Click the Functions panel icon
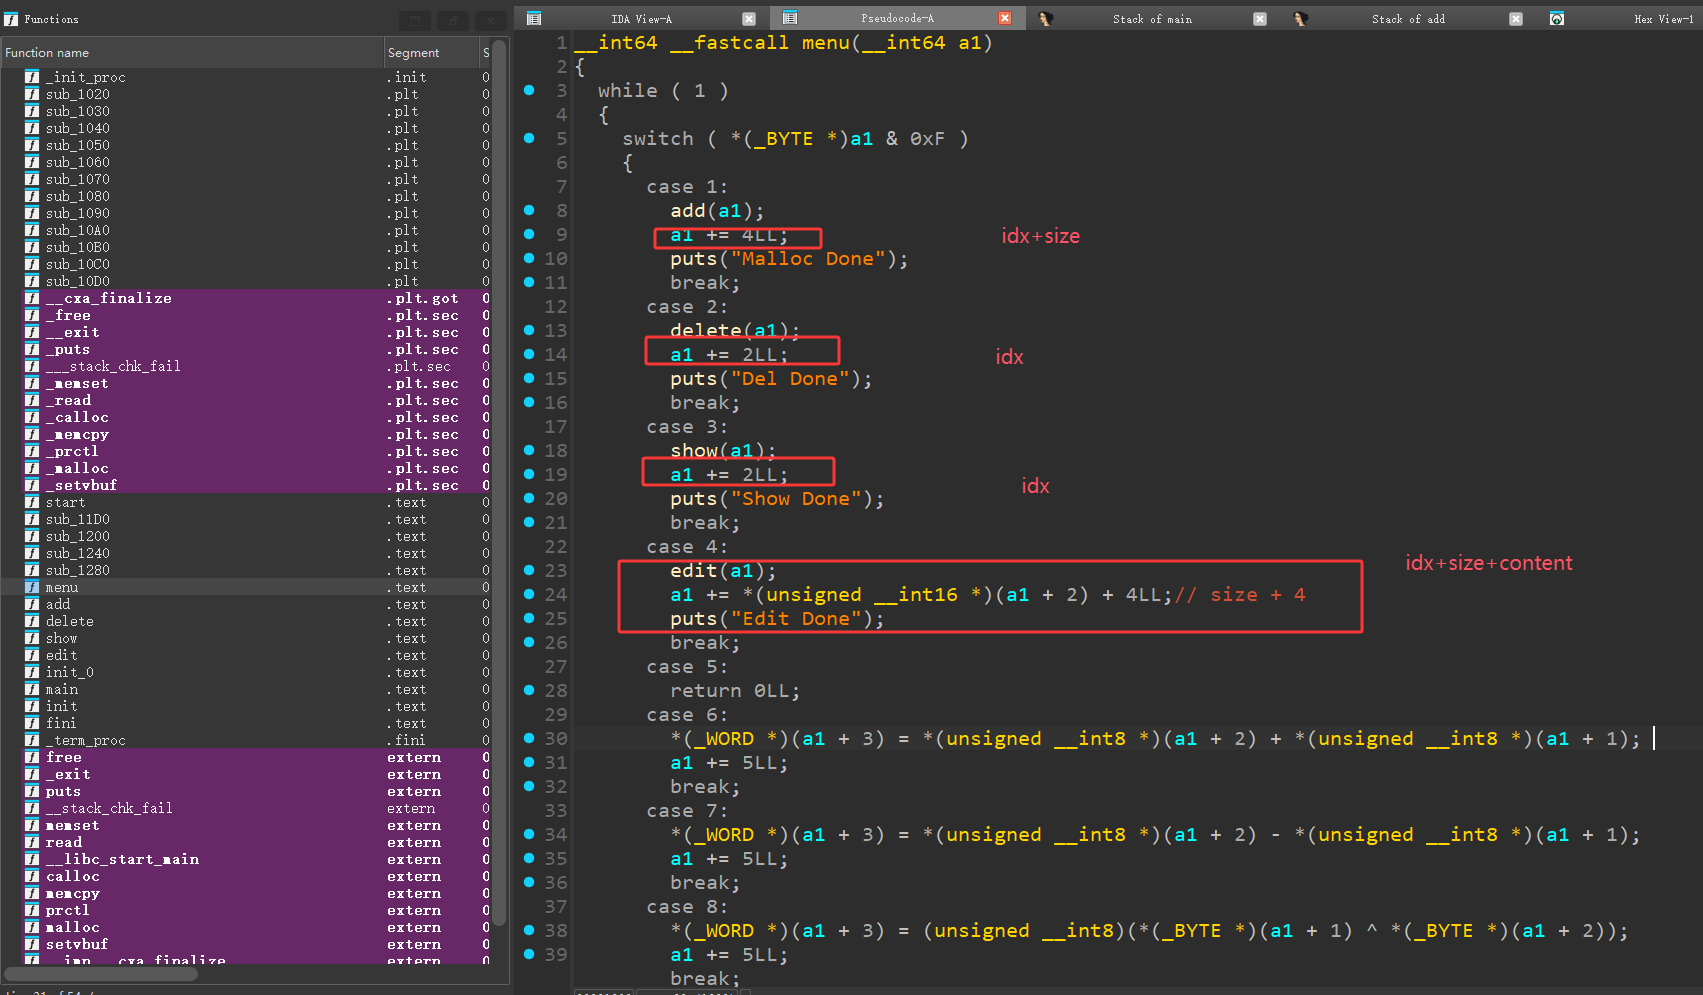The height and width of the screenshot is (995, 1703). (x=12, y=19)
